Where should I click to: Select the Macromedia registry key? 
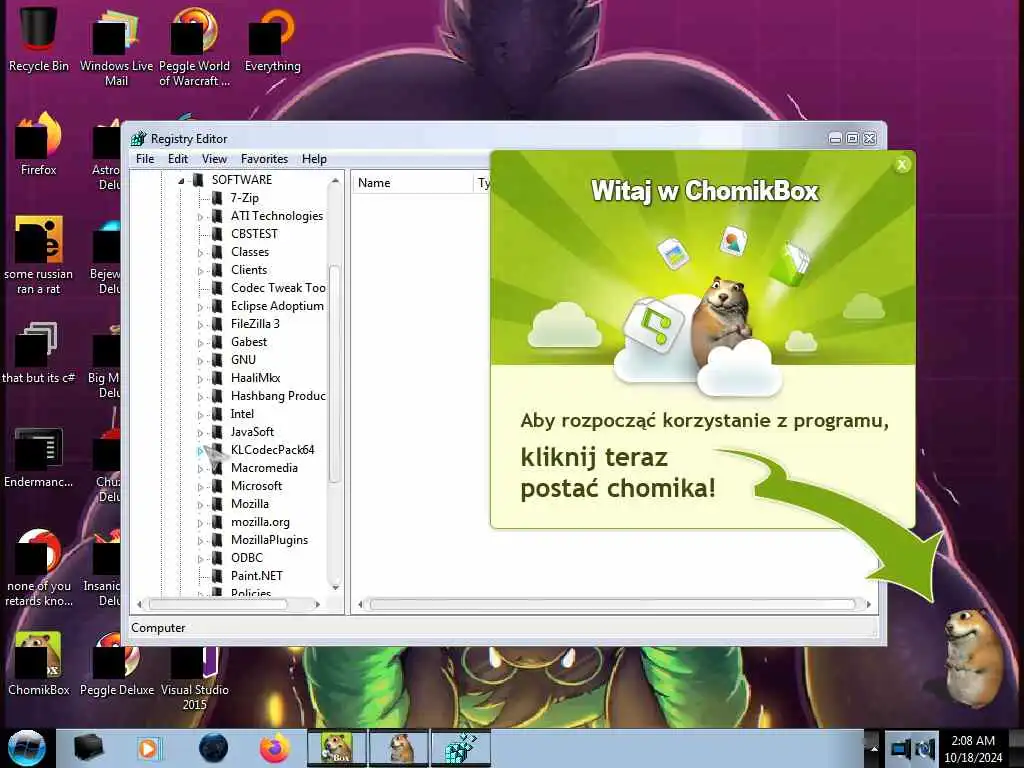[x=264, y=468]
